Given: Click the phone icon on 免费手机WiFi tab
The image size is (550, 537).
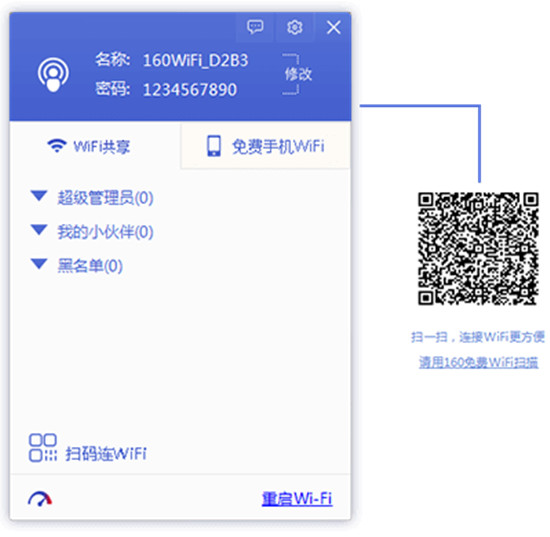Looking at the screenshot, I should (214, 146).
